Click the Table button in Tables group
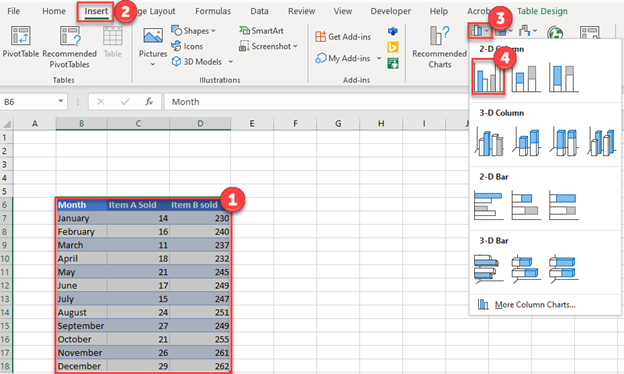Viewport: 624px width, 374px height. 113,41
